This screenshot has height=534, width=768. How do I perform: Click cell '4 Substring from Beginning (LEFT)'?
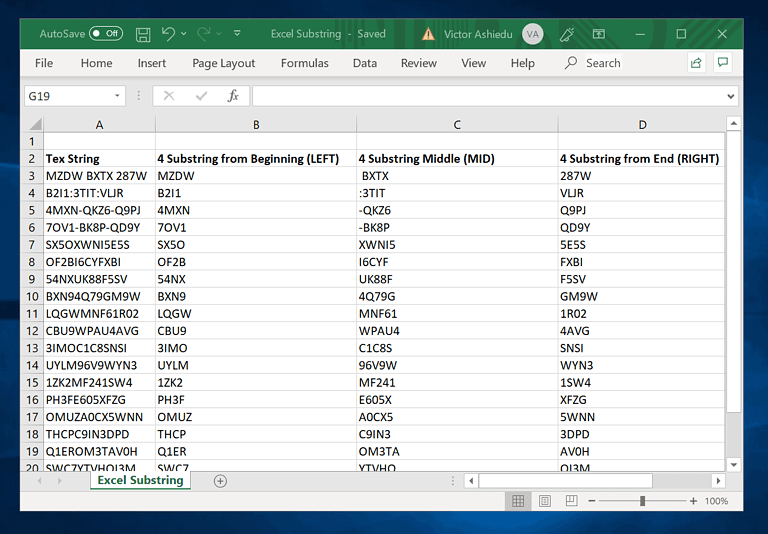point(256,159)
